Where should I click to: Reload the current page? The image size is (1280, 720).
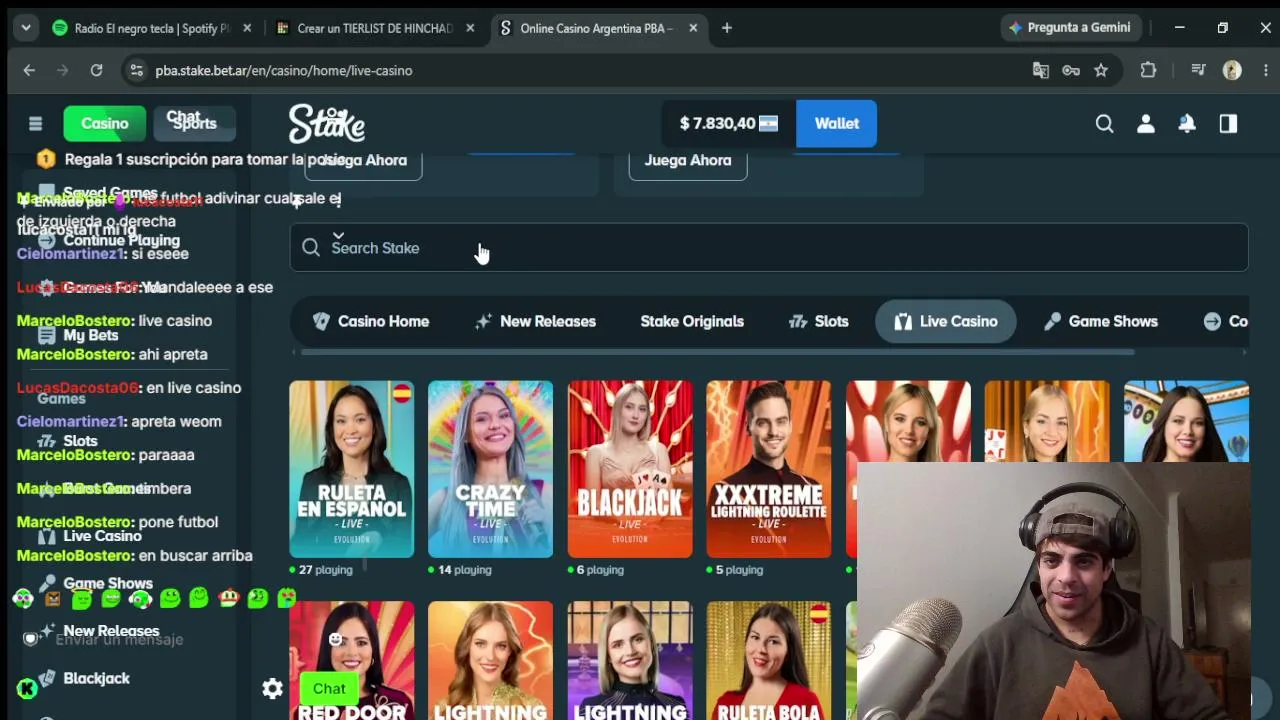click(96, 70)
